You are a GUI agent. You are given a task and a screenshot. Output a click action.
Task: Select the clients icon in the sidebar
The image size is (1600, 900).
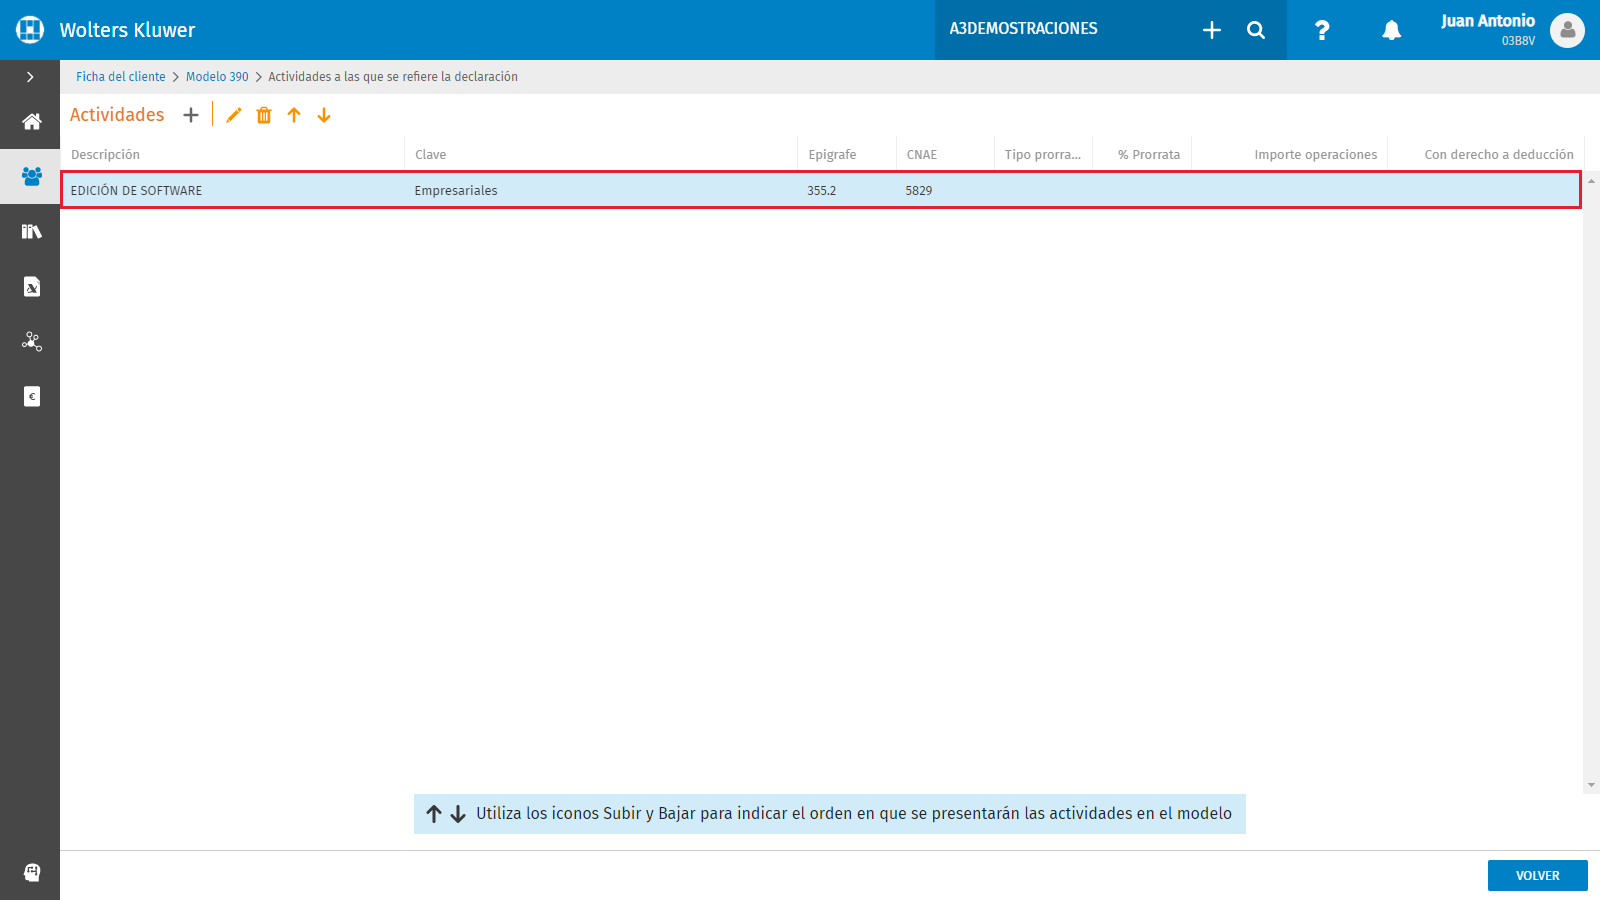pyautogui.click(x=30, y=177)
